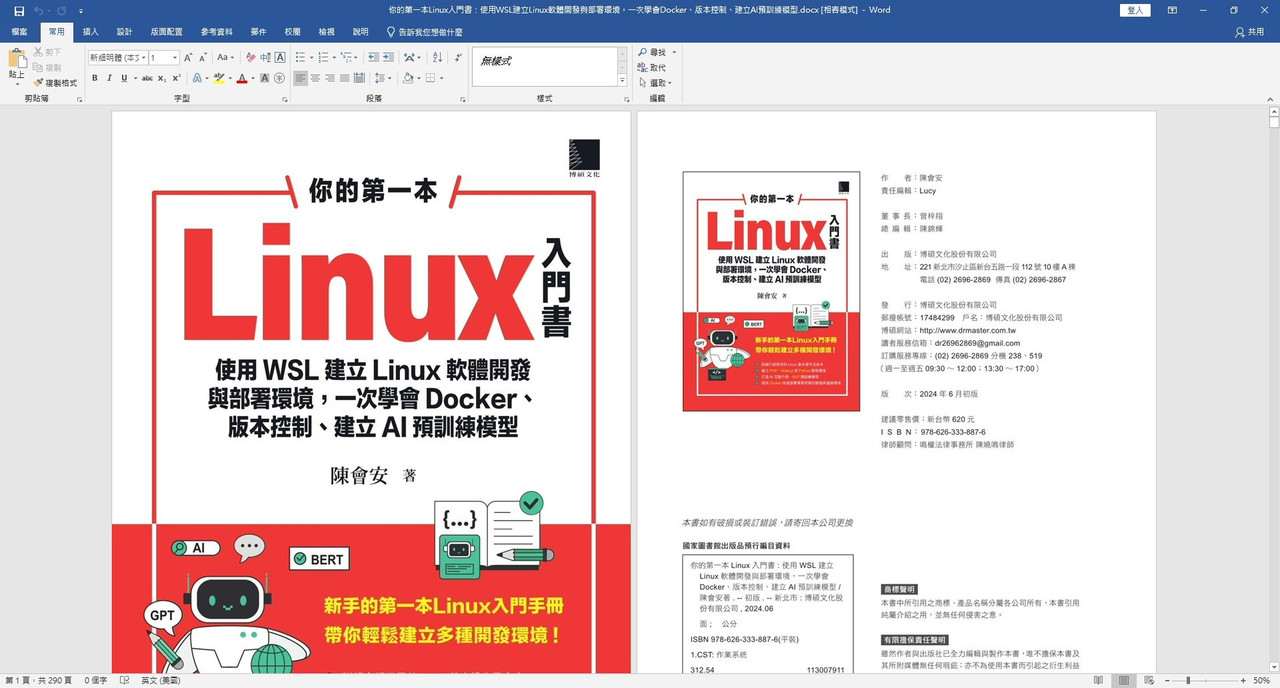Click the page count in the status bar
Viewport: 1280px width, 688px height.
coord(40,680)
